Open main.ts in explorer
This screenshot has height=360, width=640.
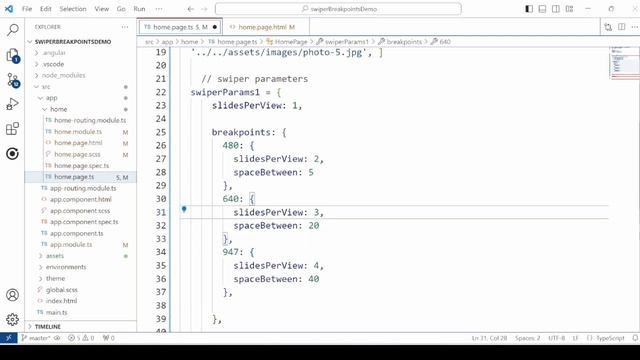(56, 312)
